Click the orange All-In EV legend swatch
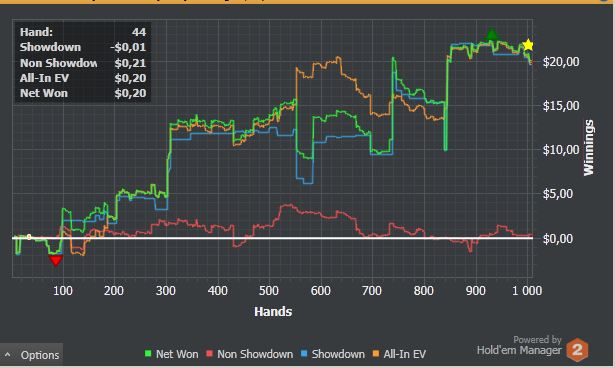The width and height of the screenshot is (615, 368). (376, 354)
